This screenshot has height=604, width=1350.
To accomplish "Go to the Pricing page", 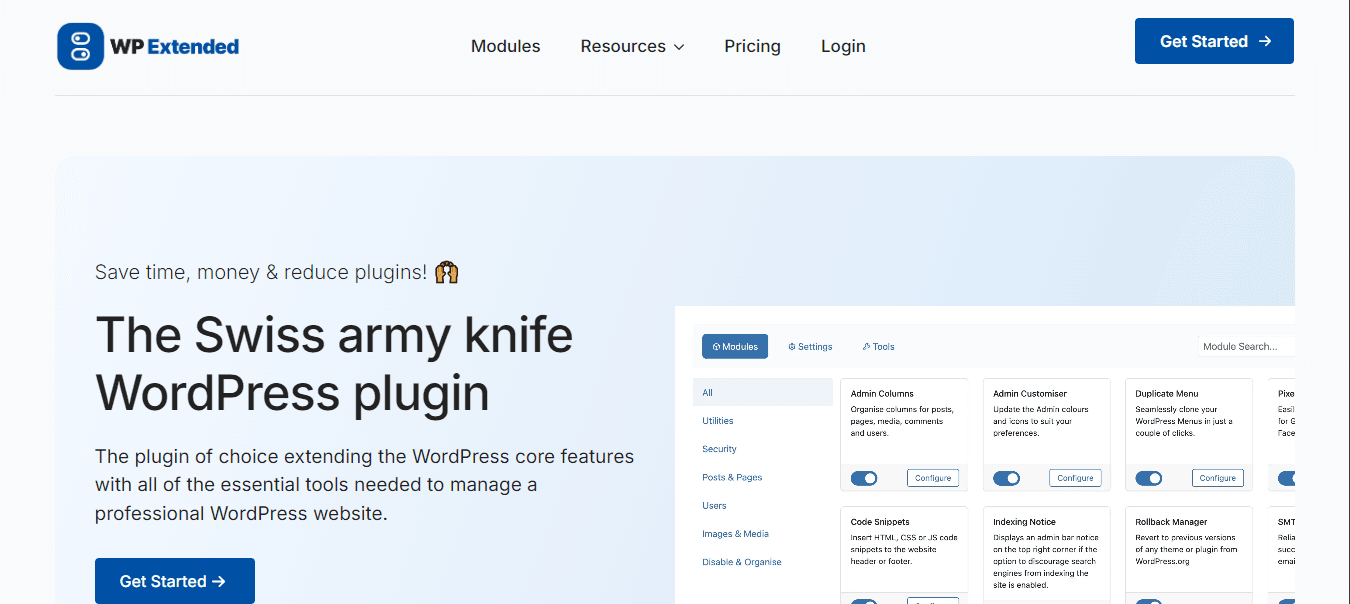I will [x=752, y=46].
